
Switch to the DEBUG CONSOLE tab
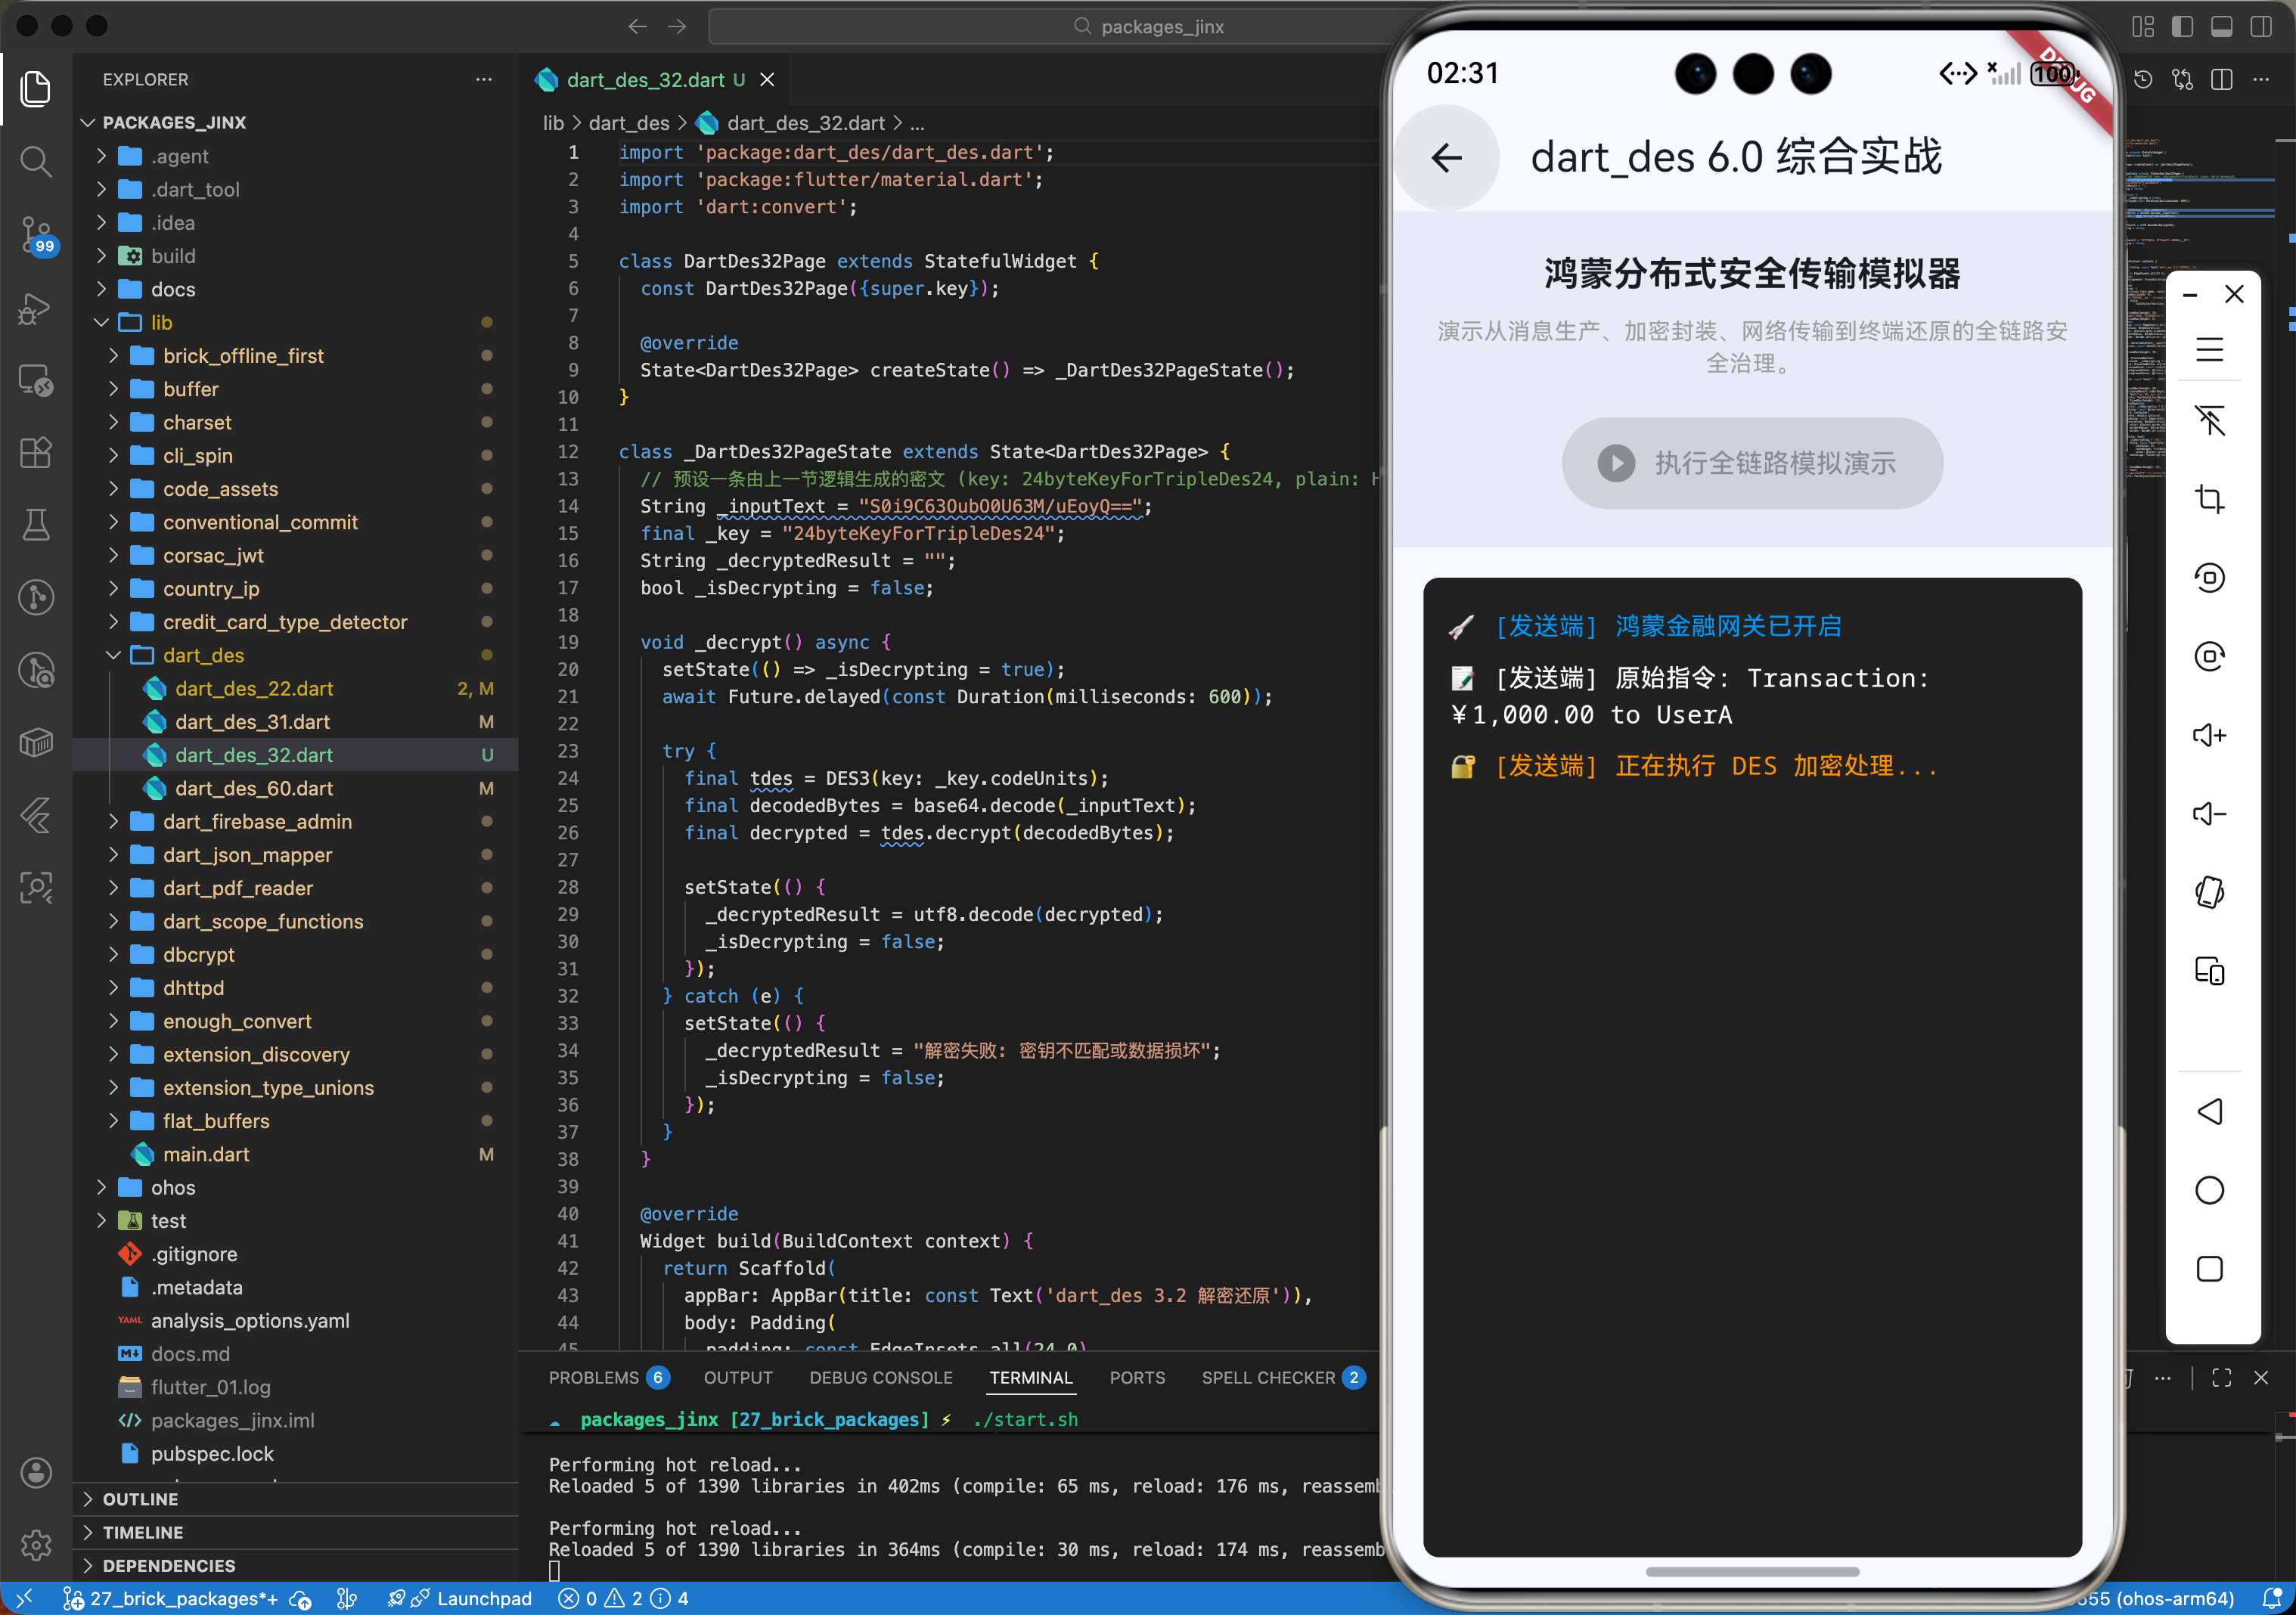pos(880,1377)
